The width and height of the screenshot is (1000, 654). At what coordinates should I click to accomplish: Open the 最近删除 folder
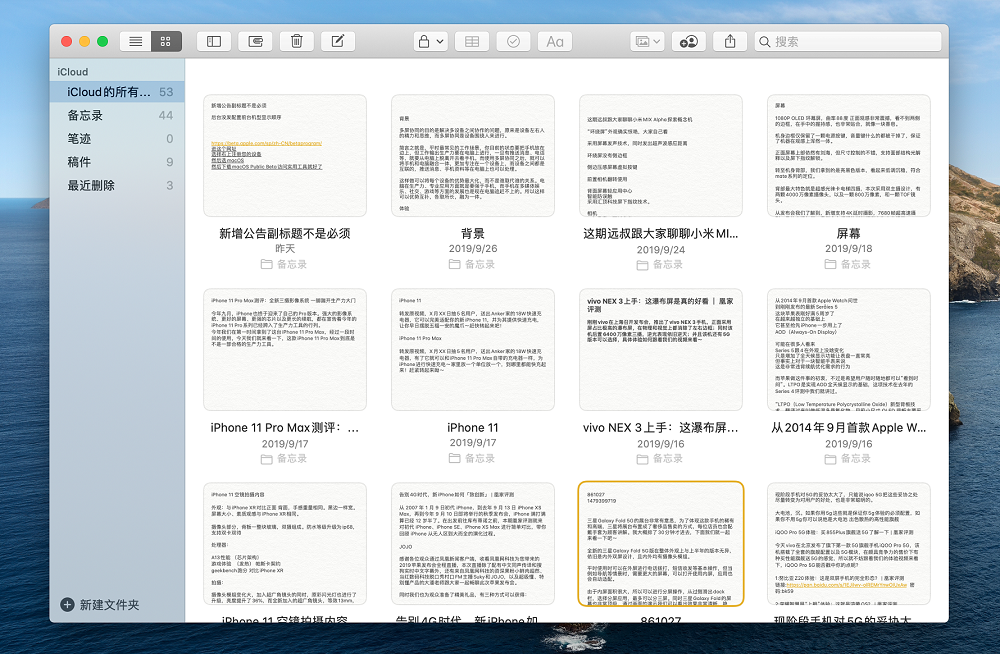click(x=93, y=185)
